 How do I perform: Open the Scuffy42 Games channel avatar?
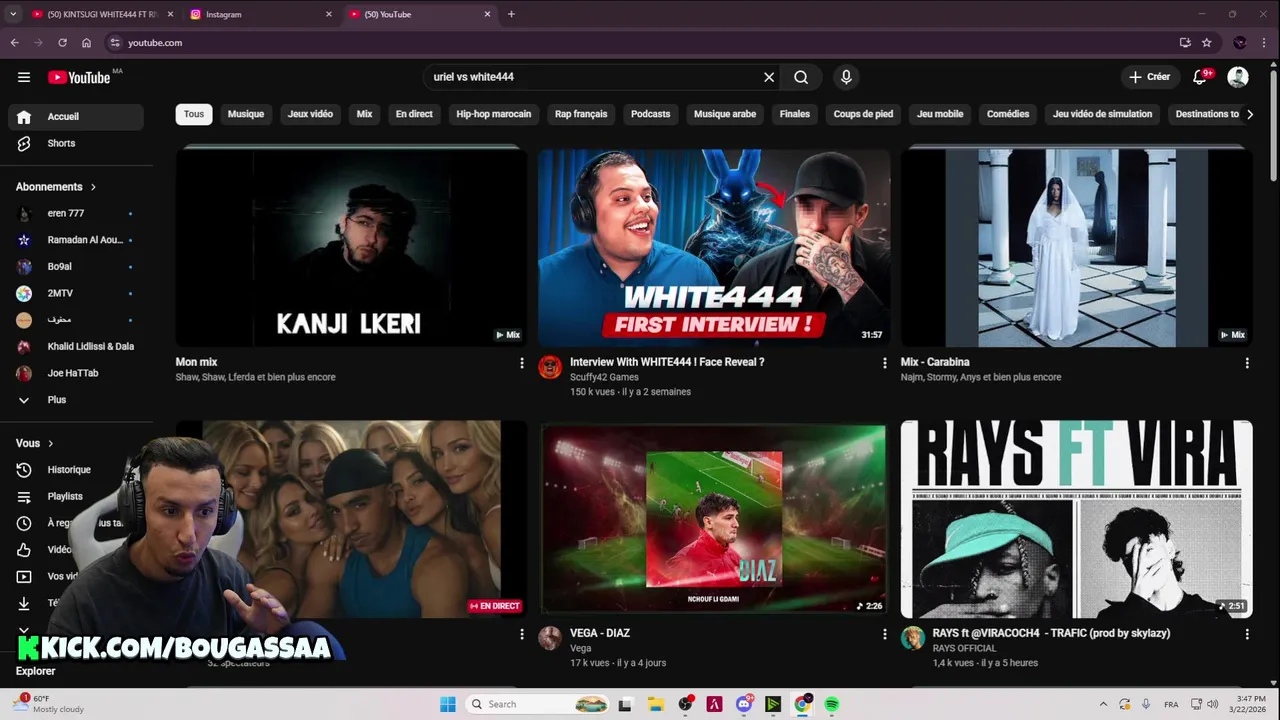coord(550,367)
